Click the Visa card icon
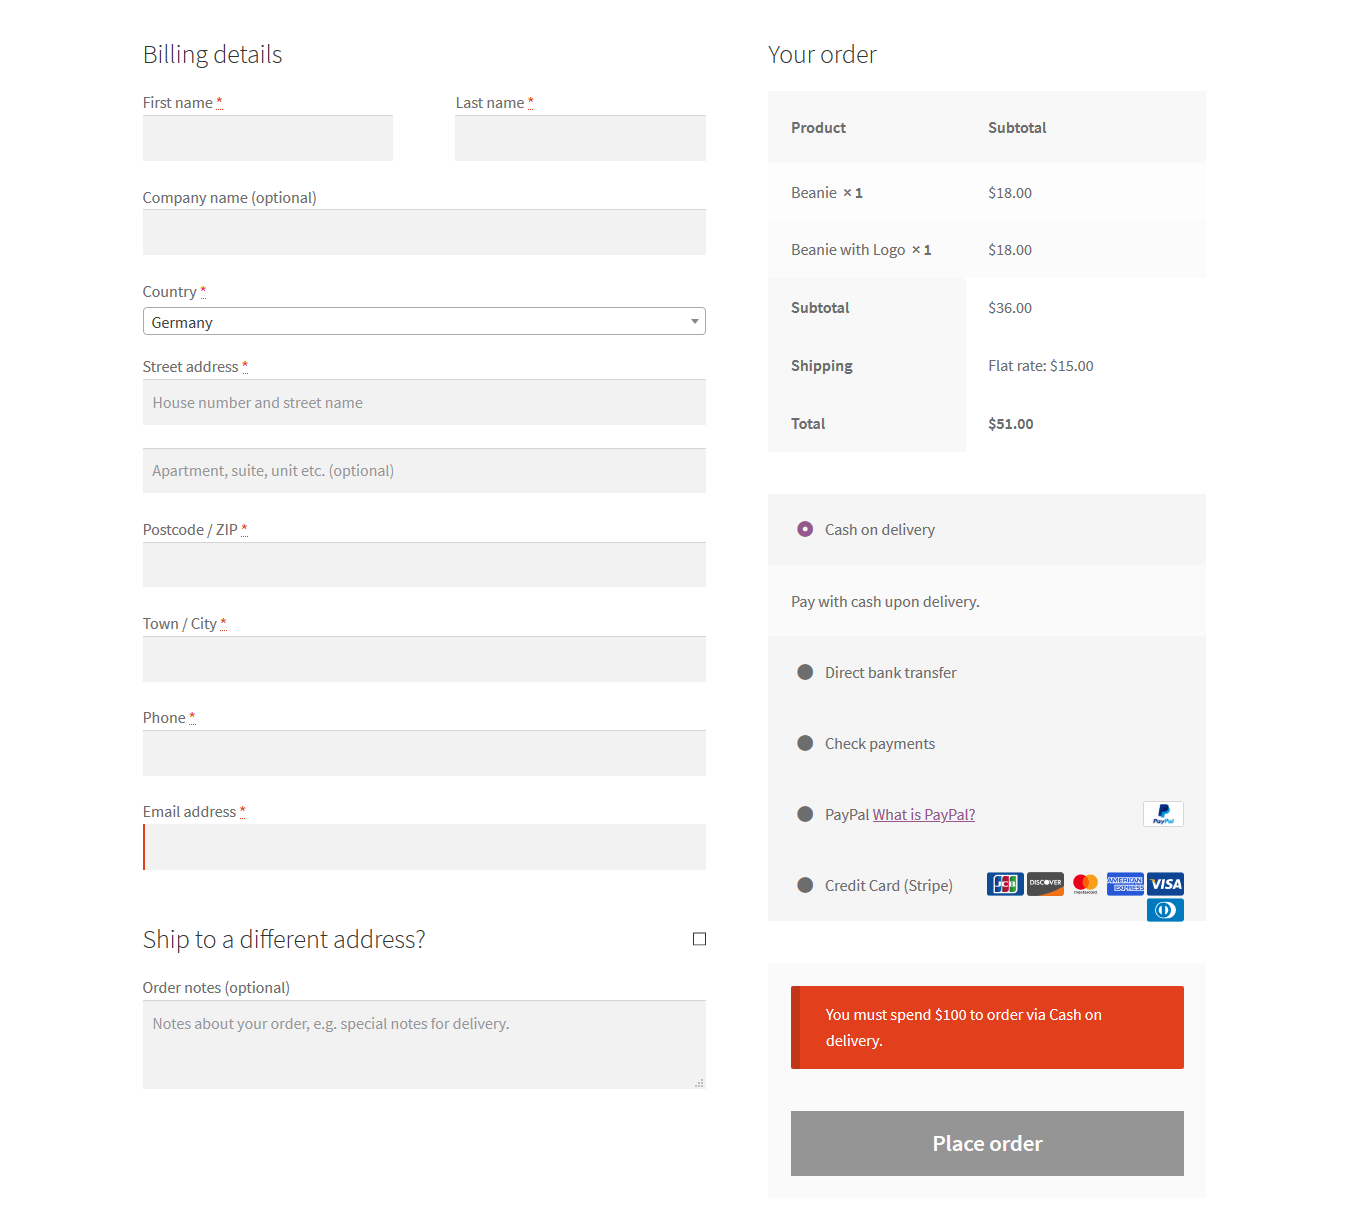This screenshot has height=1228, width=1346. click(1165, 884)
